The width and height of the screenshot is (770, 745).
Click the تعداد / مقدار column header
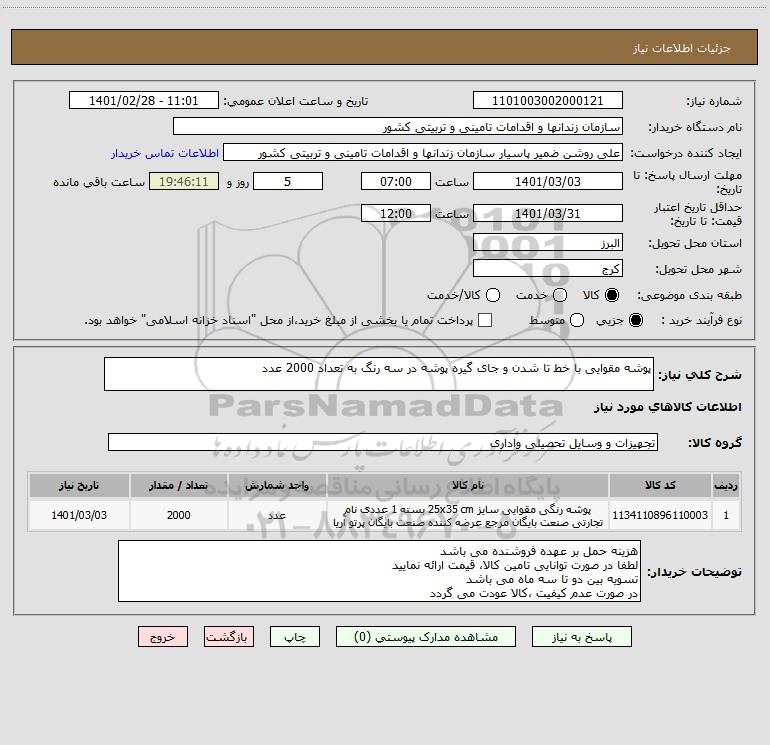pyautogui.click(x=179, y=485)
